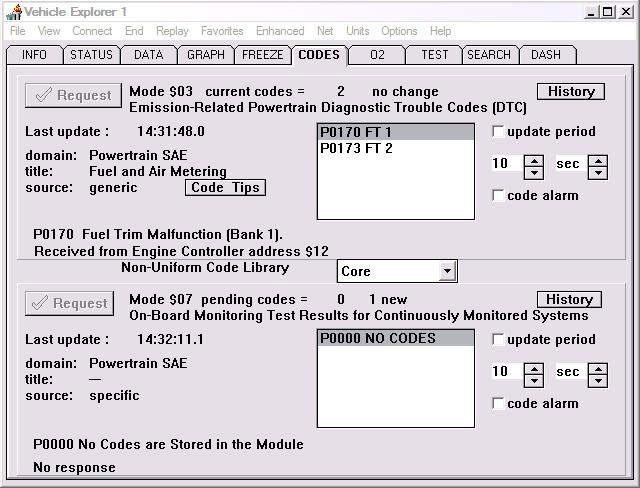640x488 pixels.
Task: Step down the Mode $07 sec unit spinner
Action: tap(598, 380)
